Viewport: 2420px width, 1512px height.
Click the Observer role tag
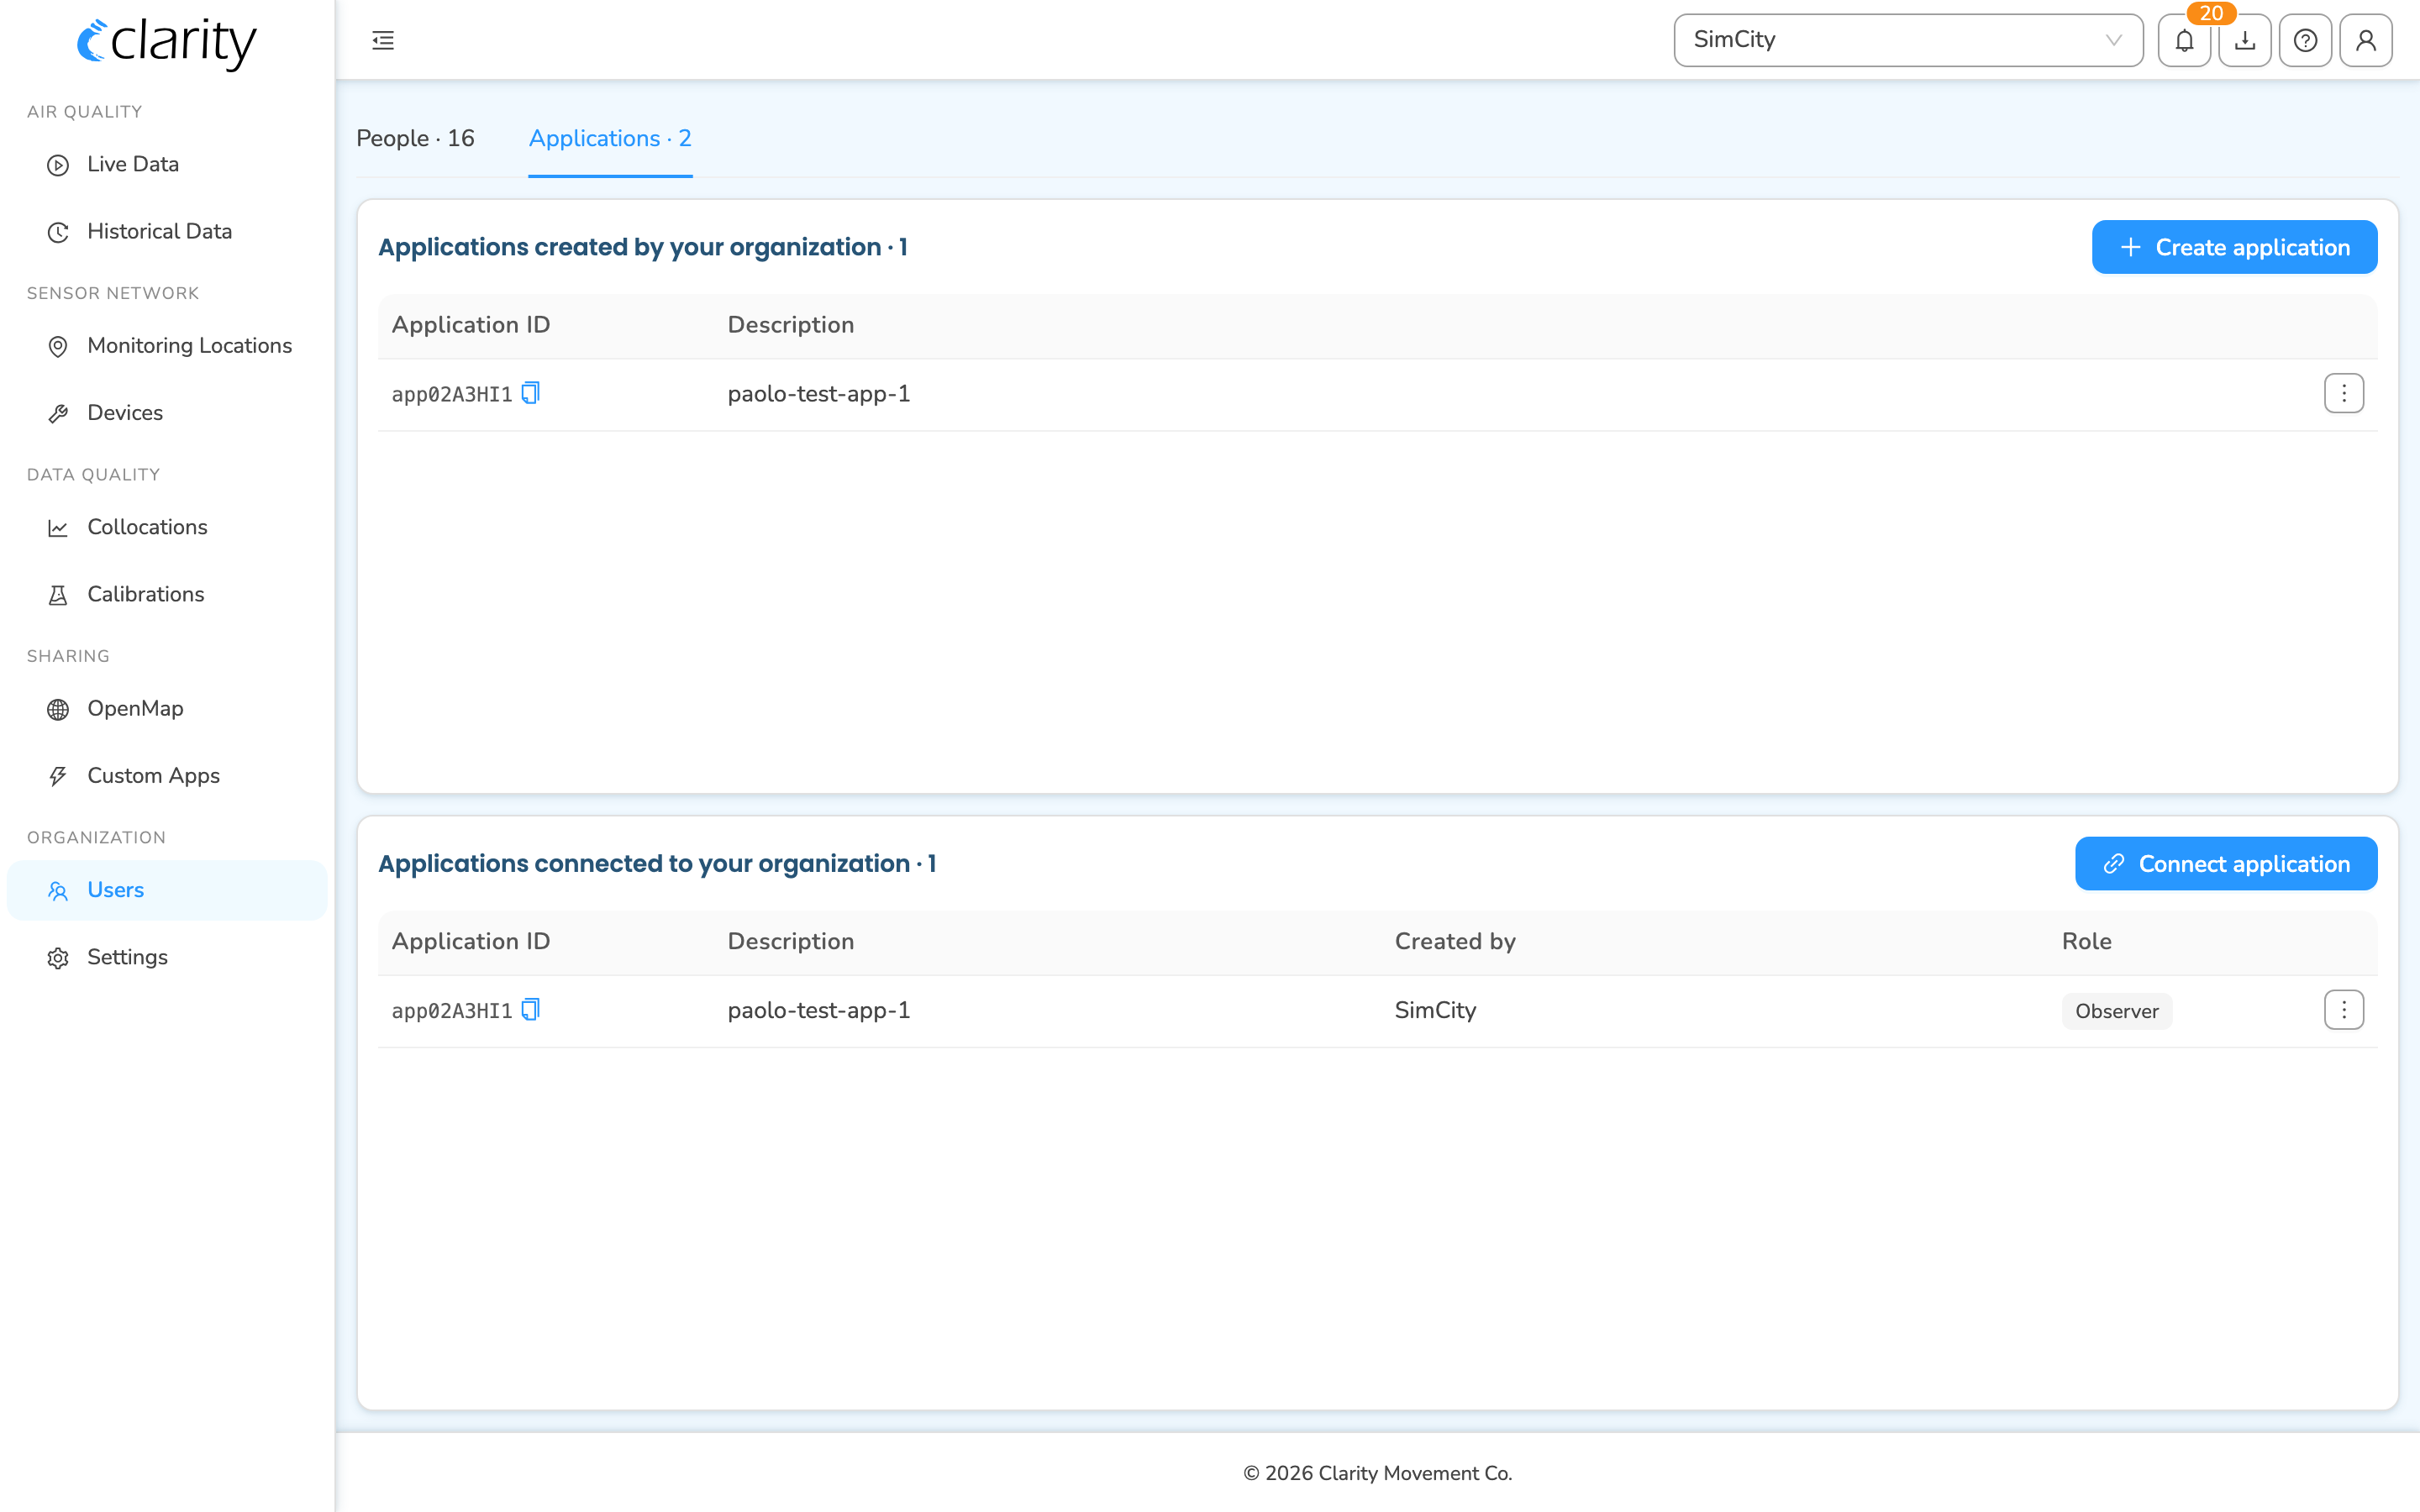[x=2116, y=1011]
